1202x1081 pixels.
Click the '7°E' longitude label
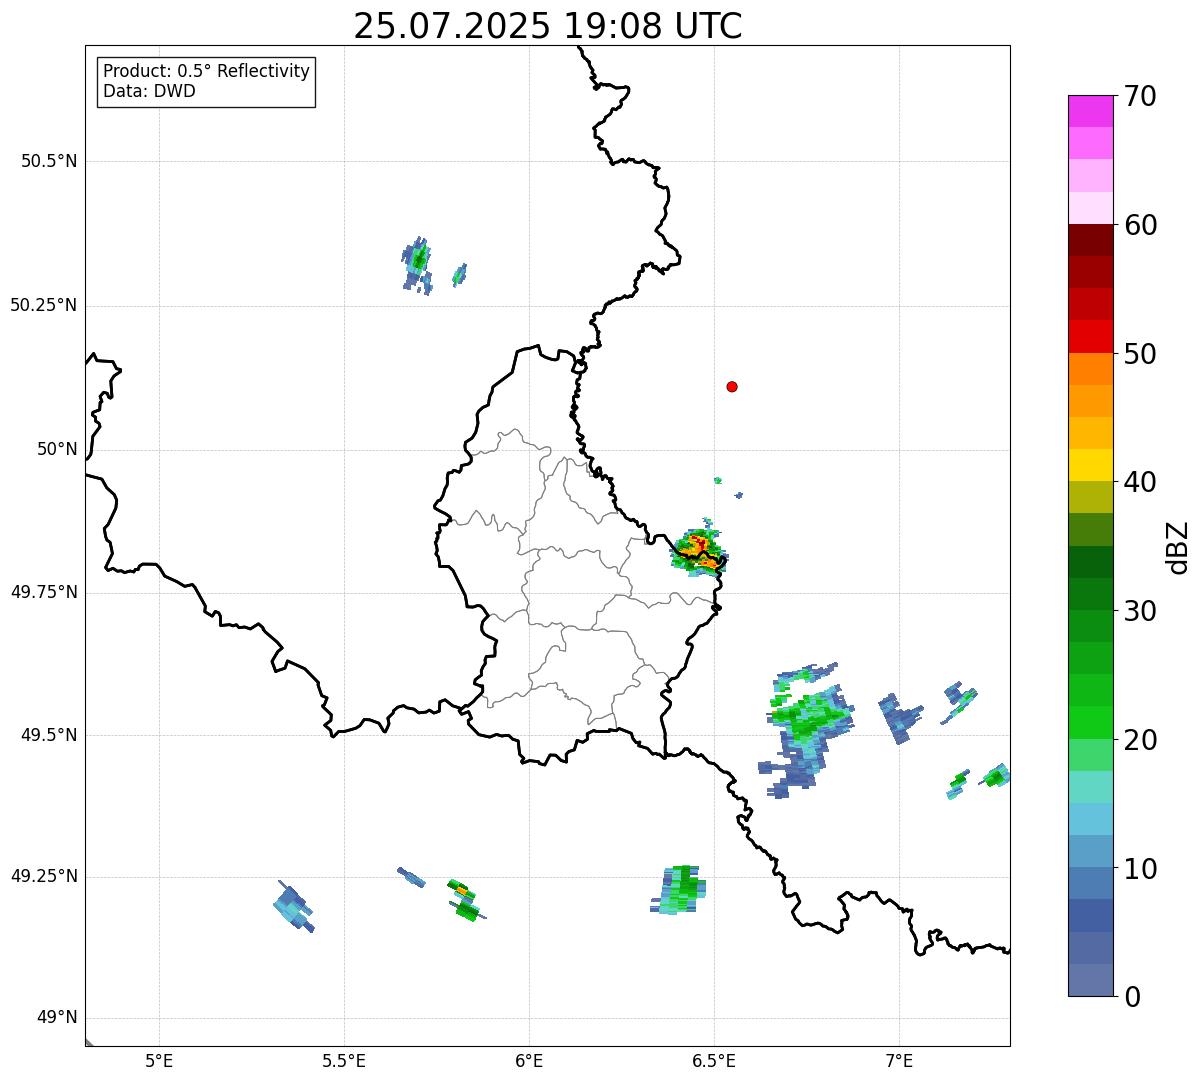[x=899, y=1060]
